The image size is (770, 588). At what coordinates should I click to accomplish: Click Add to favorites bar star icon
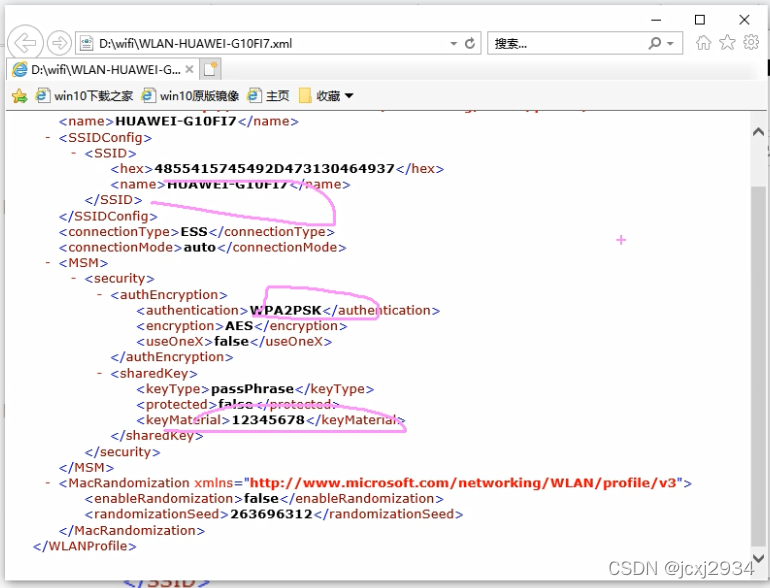(x=20, y=96)
